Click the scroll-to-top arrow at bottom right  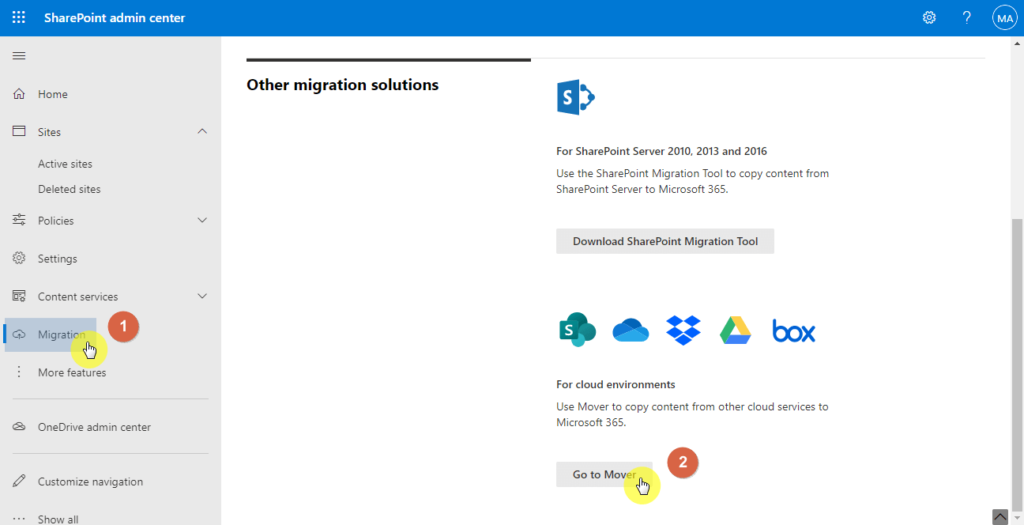point(1000,517)
